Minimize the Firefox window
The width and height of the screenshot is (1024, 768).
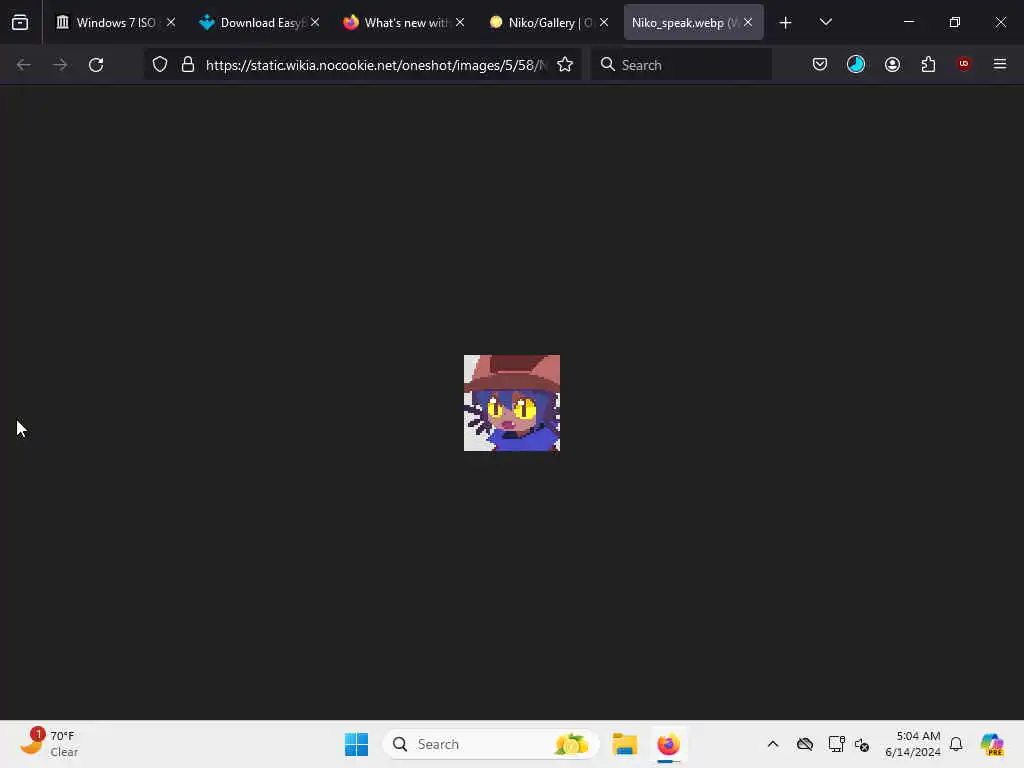(908, 22)
